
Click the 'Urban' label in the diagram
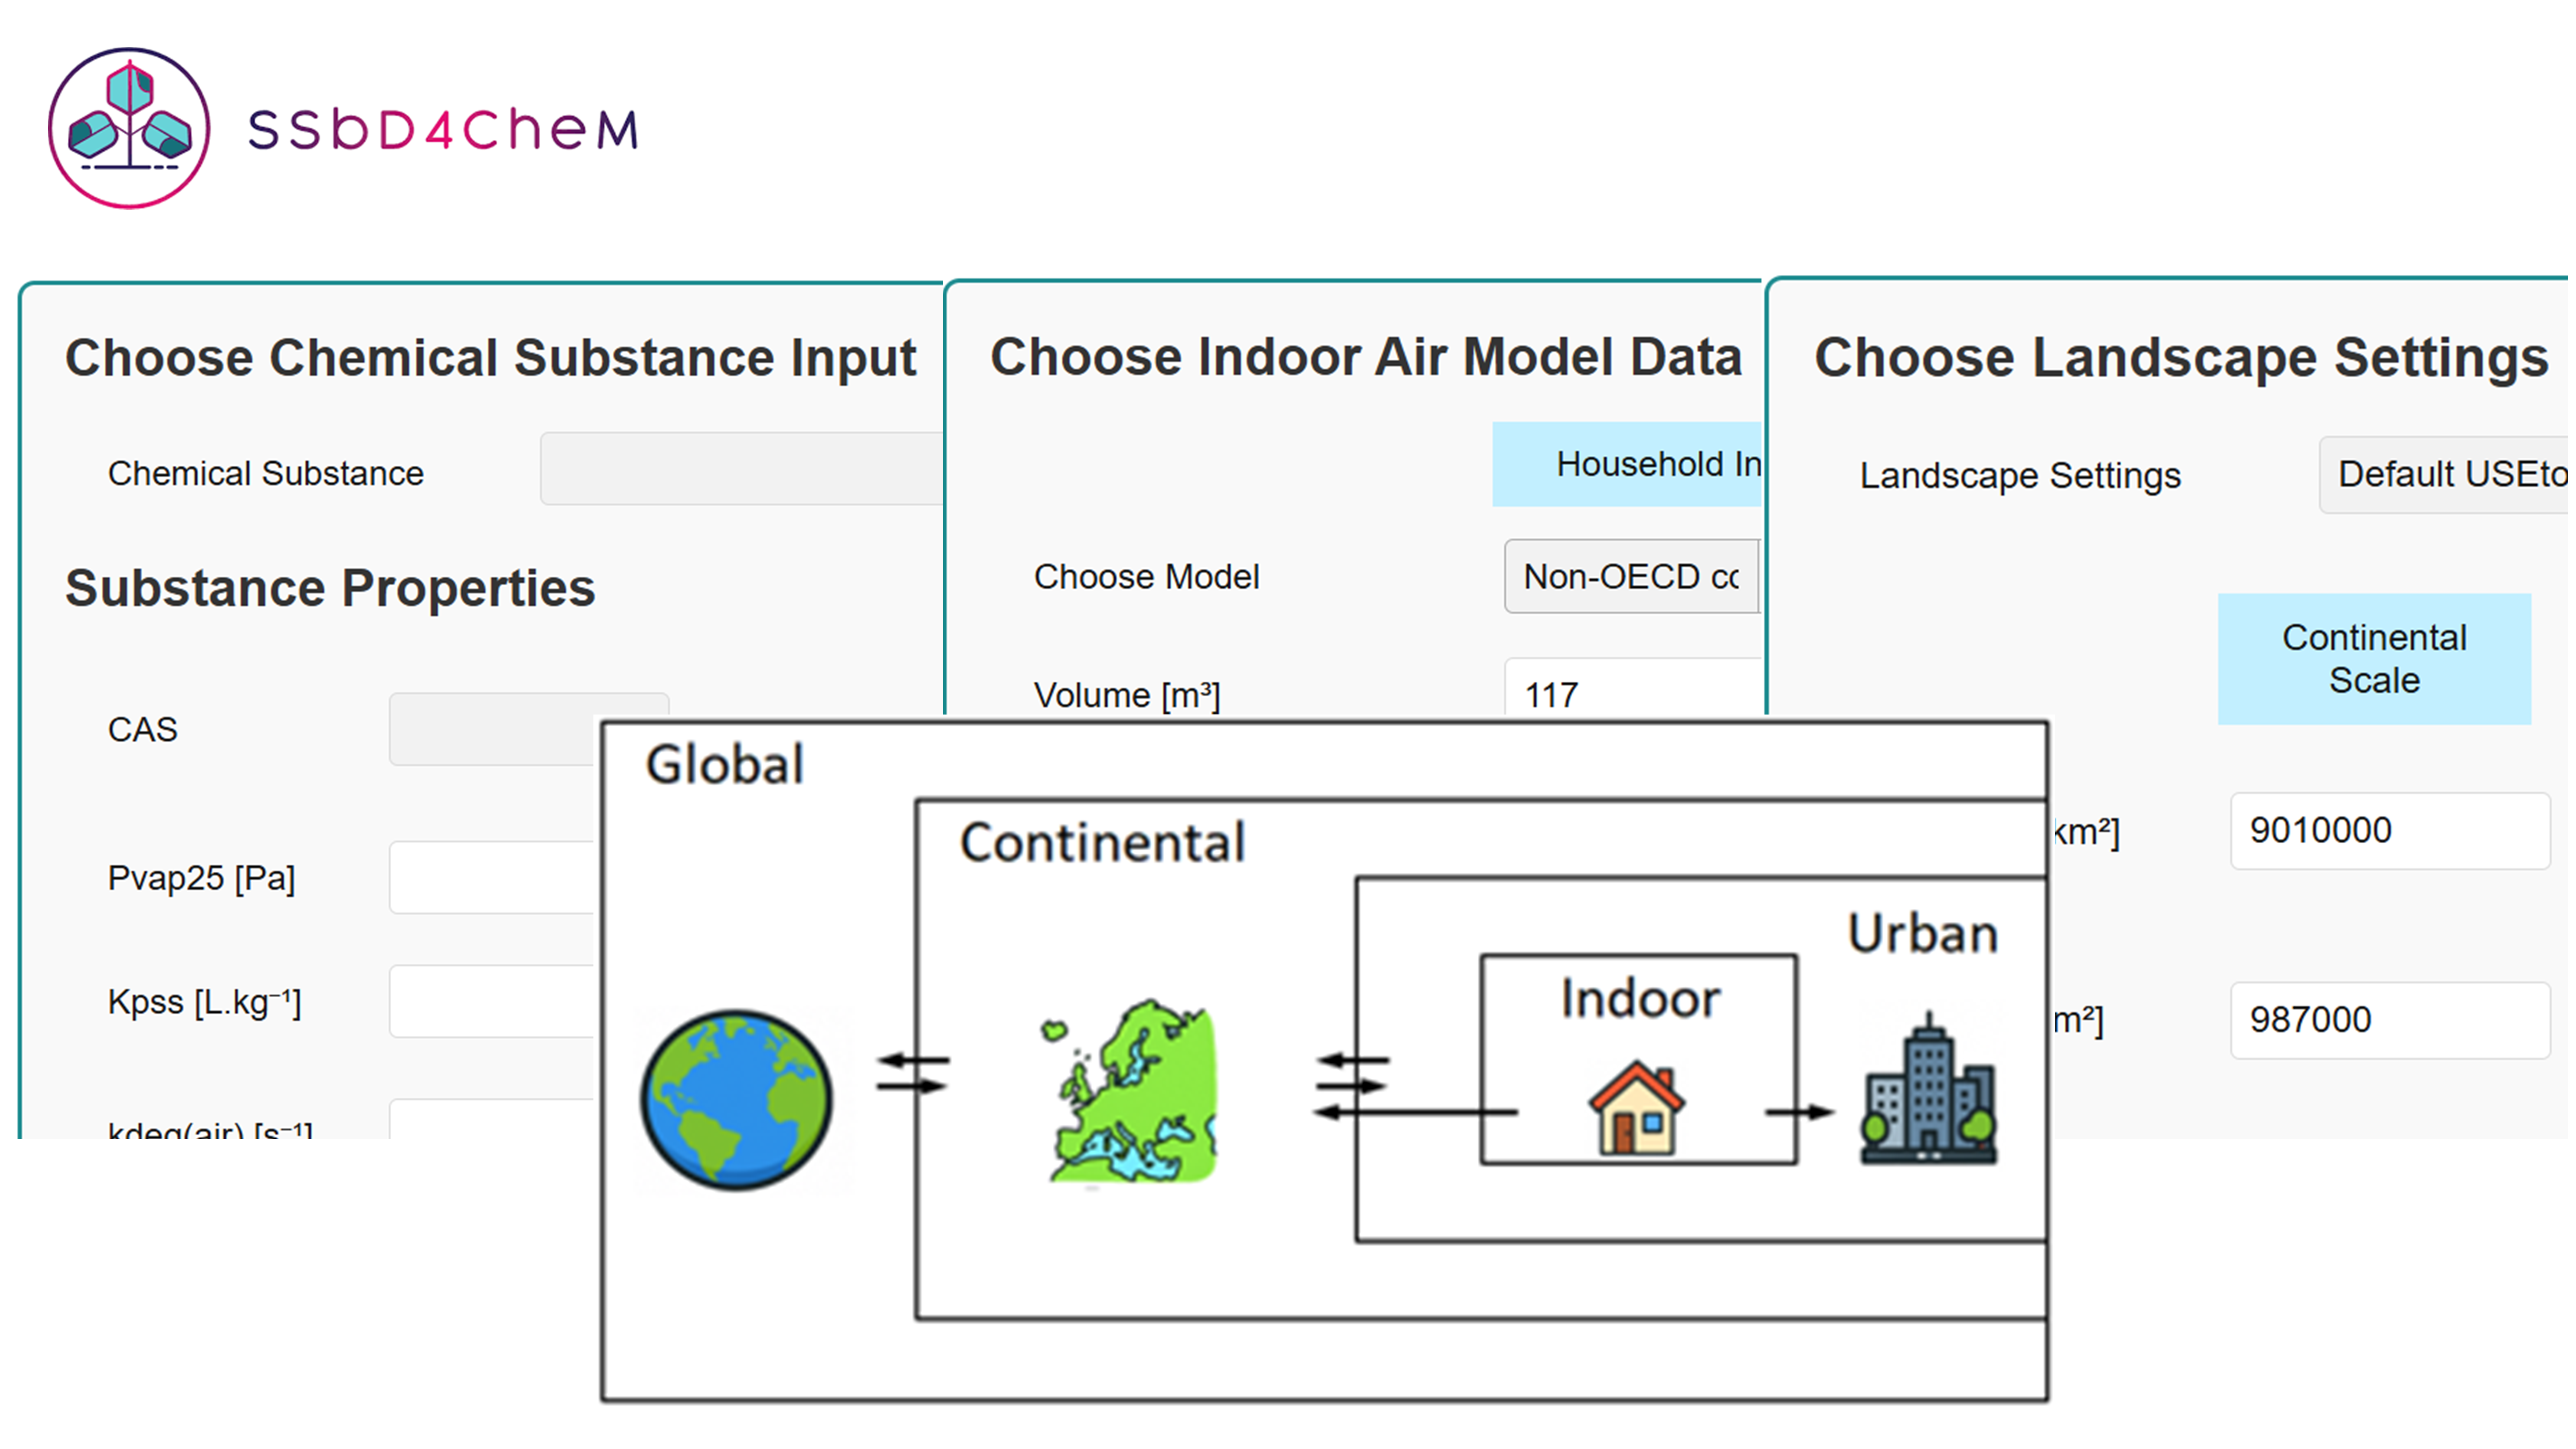point(1923,934)
